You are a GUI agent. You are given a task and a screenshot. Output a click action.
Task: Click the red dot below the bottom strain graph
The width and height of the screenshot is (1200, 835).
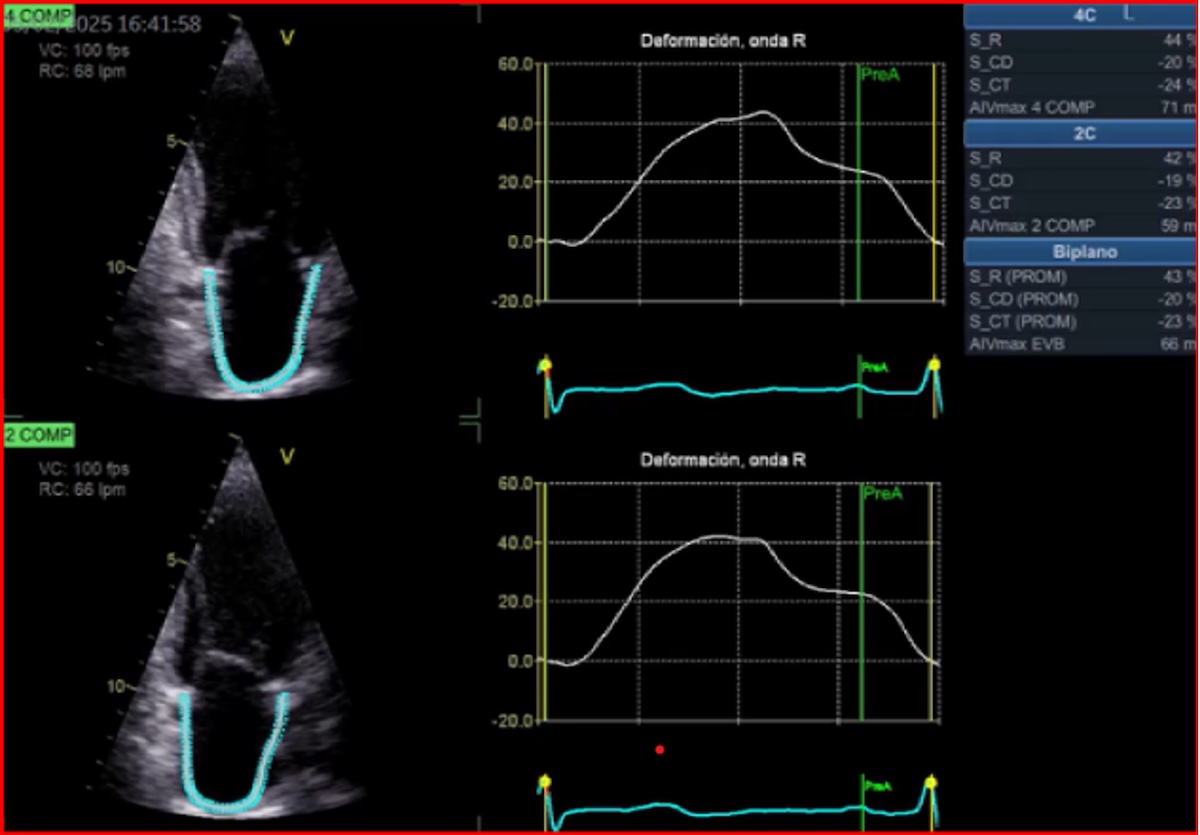(x=659, y=748)
